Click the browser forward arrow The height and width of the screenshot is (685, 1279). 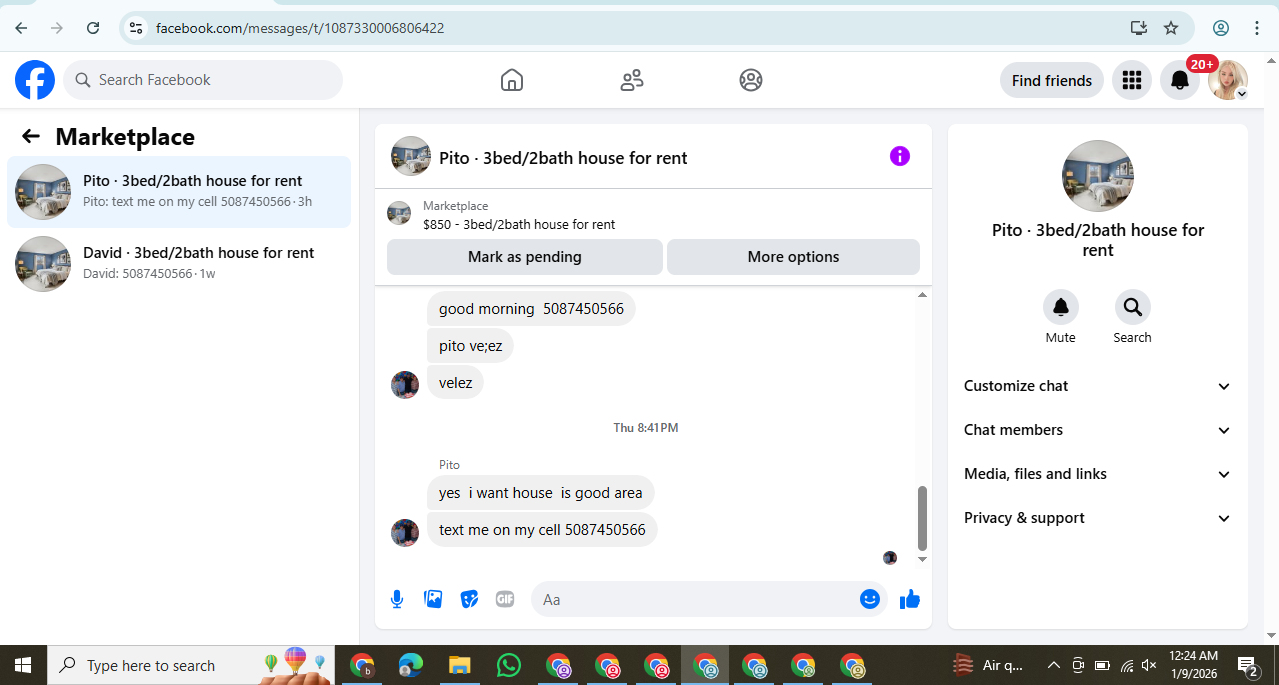[x=57, y=28]
